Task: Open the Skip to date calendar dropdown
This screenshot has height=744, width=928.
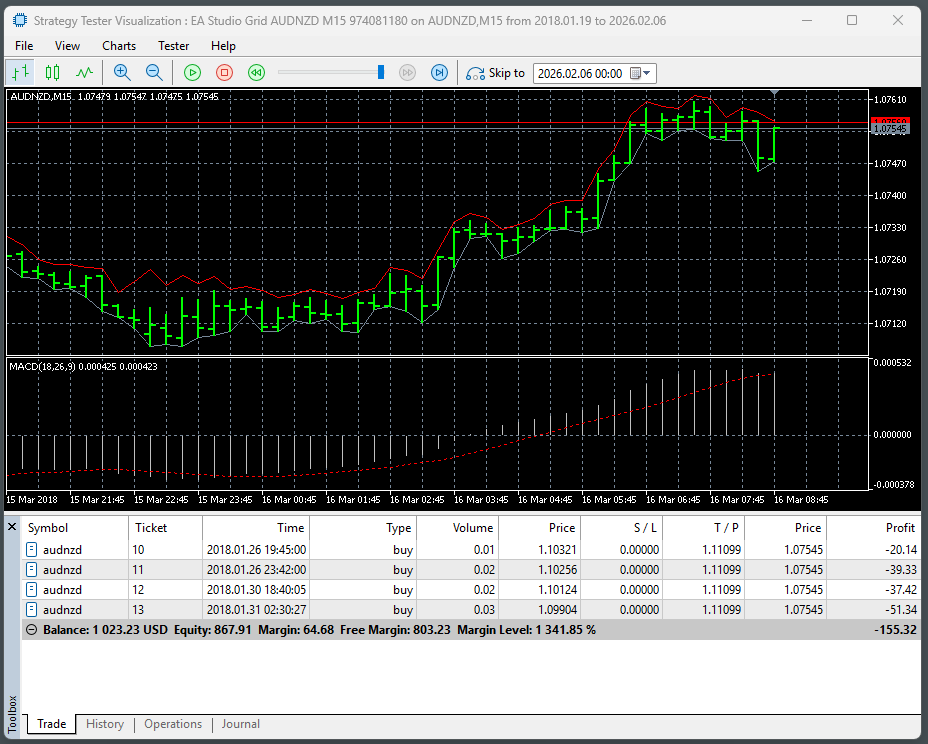Action: [641, 73]
